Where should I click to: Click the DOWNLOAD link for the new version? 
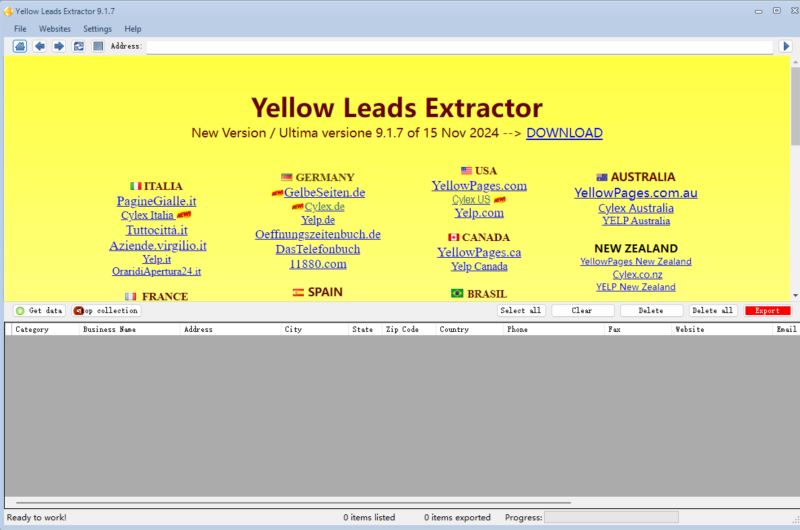click(564, 133)
